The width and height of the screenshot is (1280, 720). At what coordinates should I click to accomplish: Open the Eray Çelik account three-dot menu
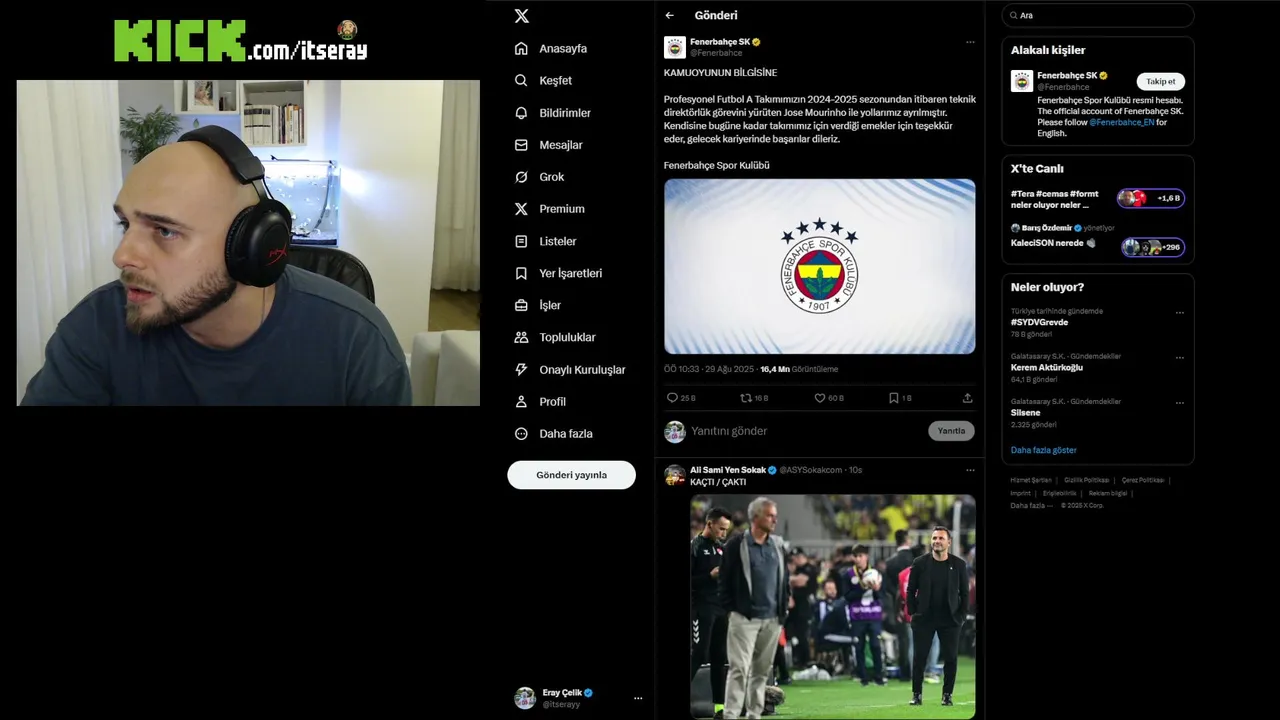point(638,698)
